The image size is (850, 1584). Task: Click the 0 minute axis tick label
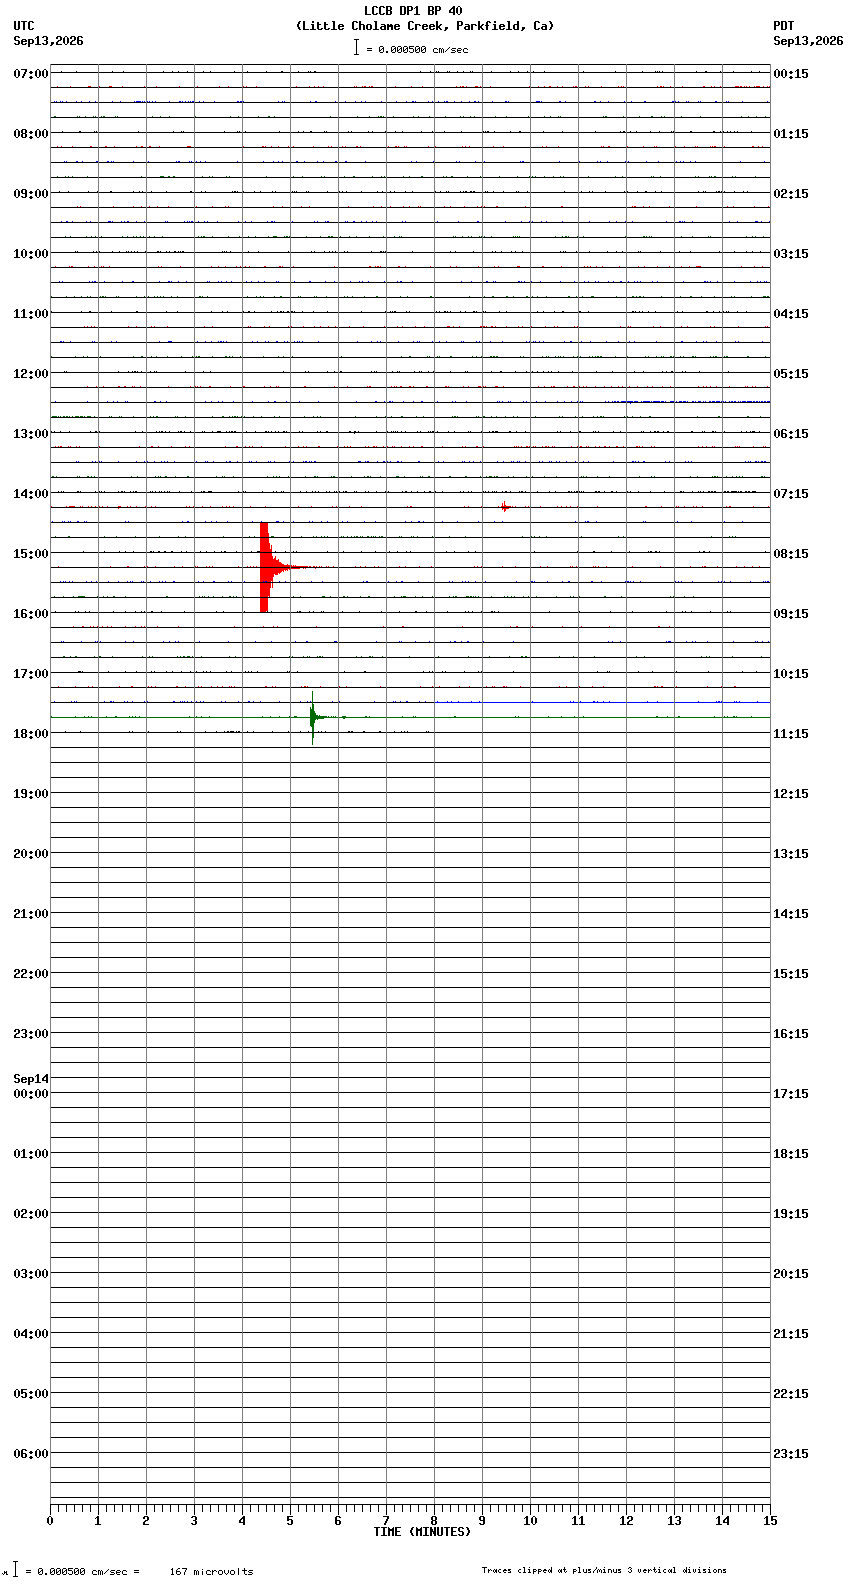[x=50, y=1521]
